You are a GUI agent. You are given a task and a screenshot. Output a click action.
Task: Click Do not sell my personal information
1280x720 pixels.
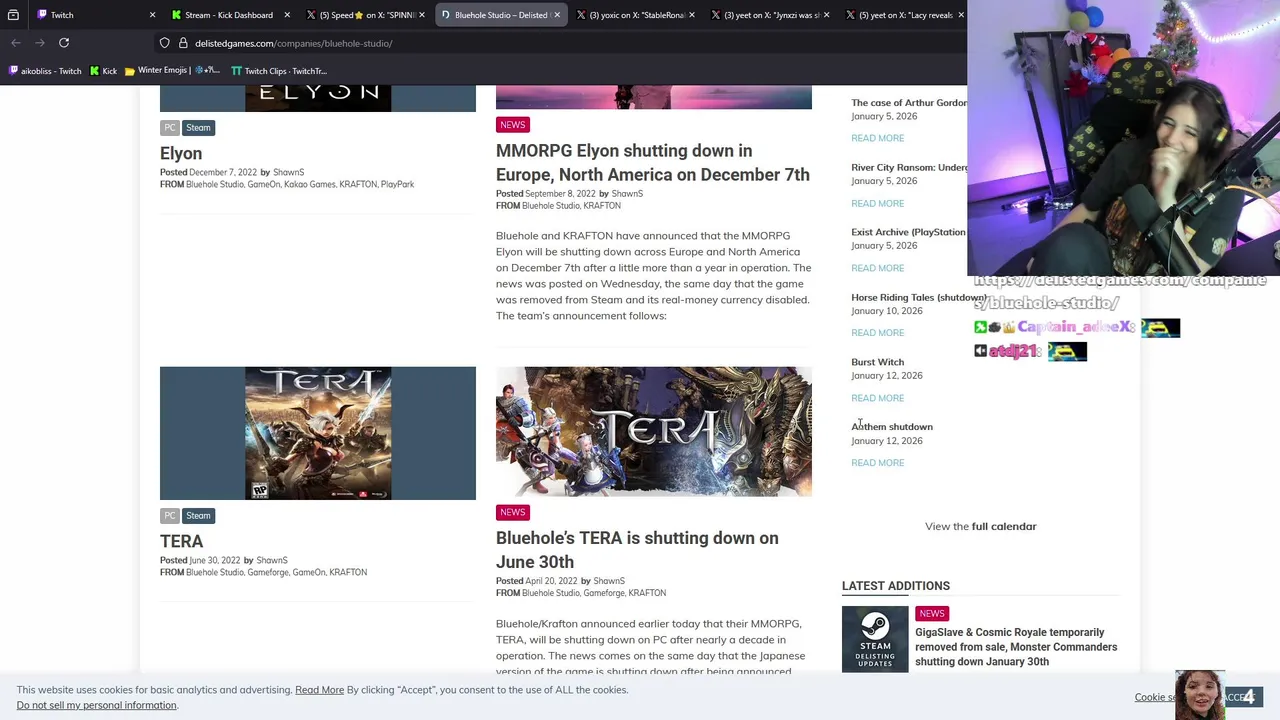[x=97, y=705]
